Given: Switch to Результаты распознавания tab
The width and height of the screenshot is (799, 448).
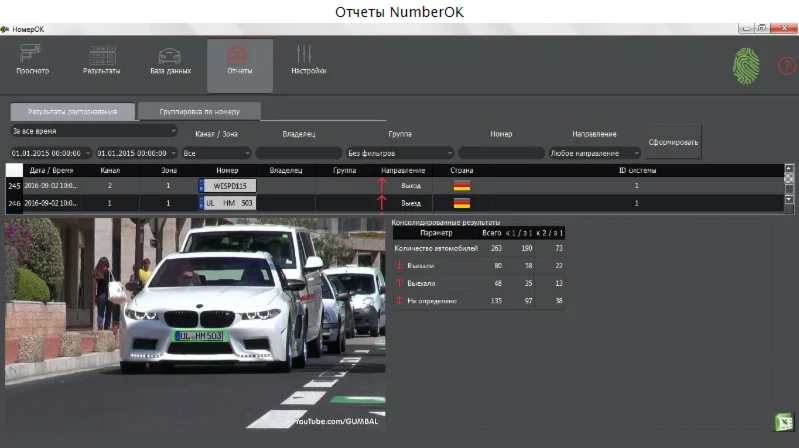Looking at the screenshot, I should click(72, 112).
